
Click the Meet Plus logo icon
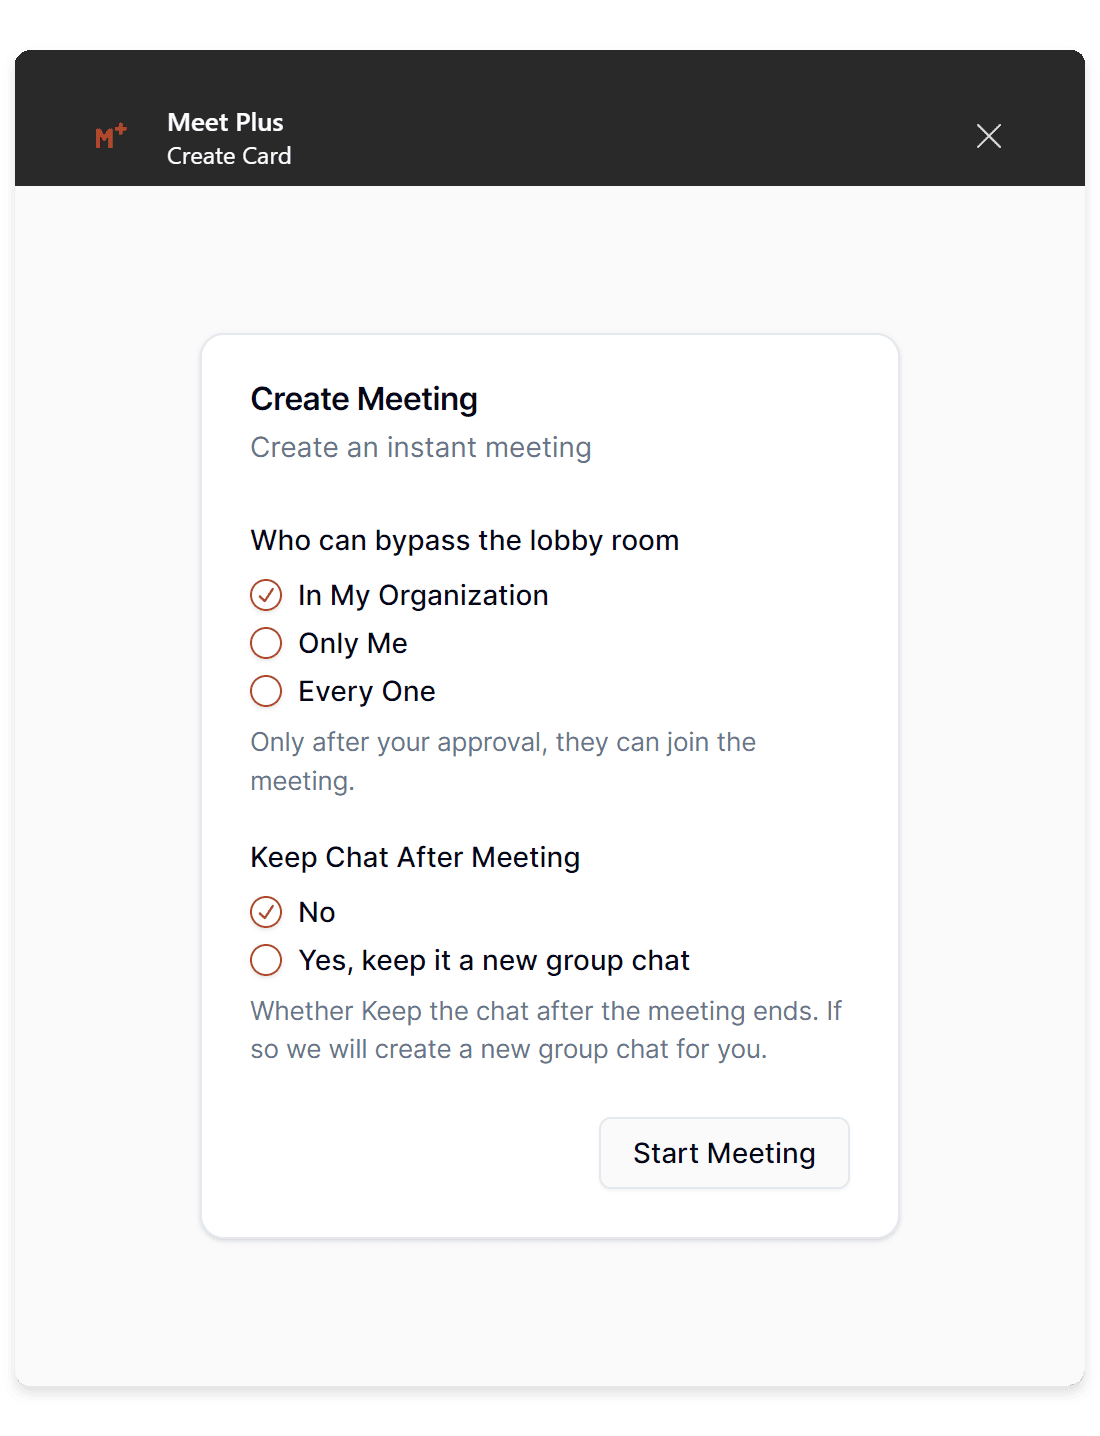click(x=111, y=136)
